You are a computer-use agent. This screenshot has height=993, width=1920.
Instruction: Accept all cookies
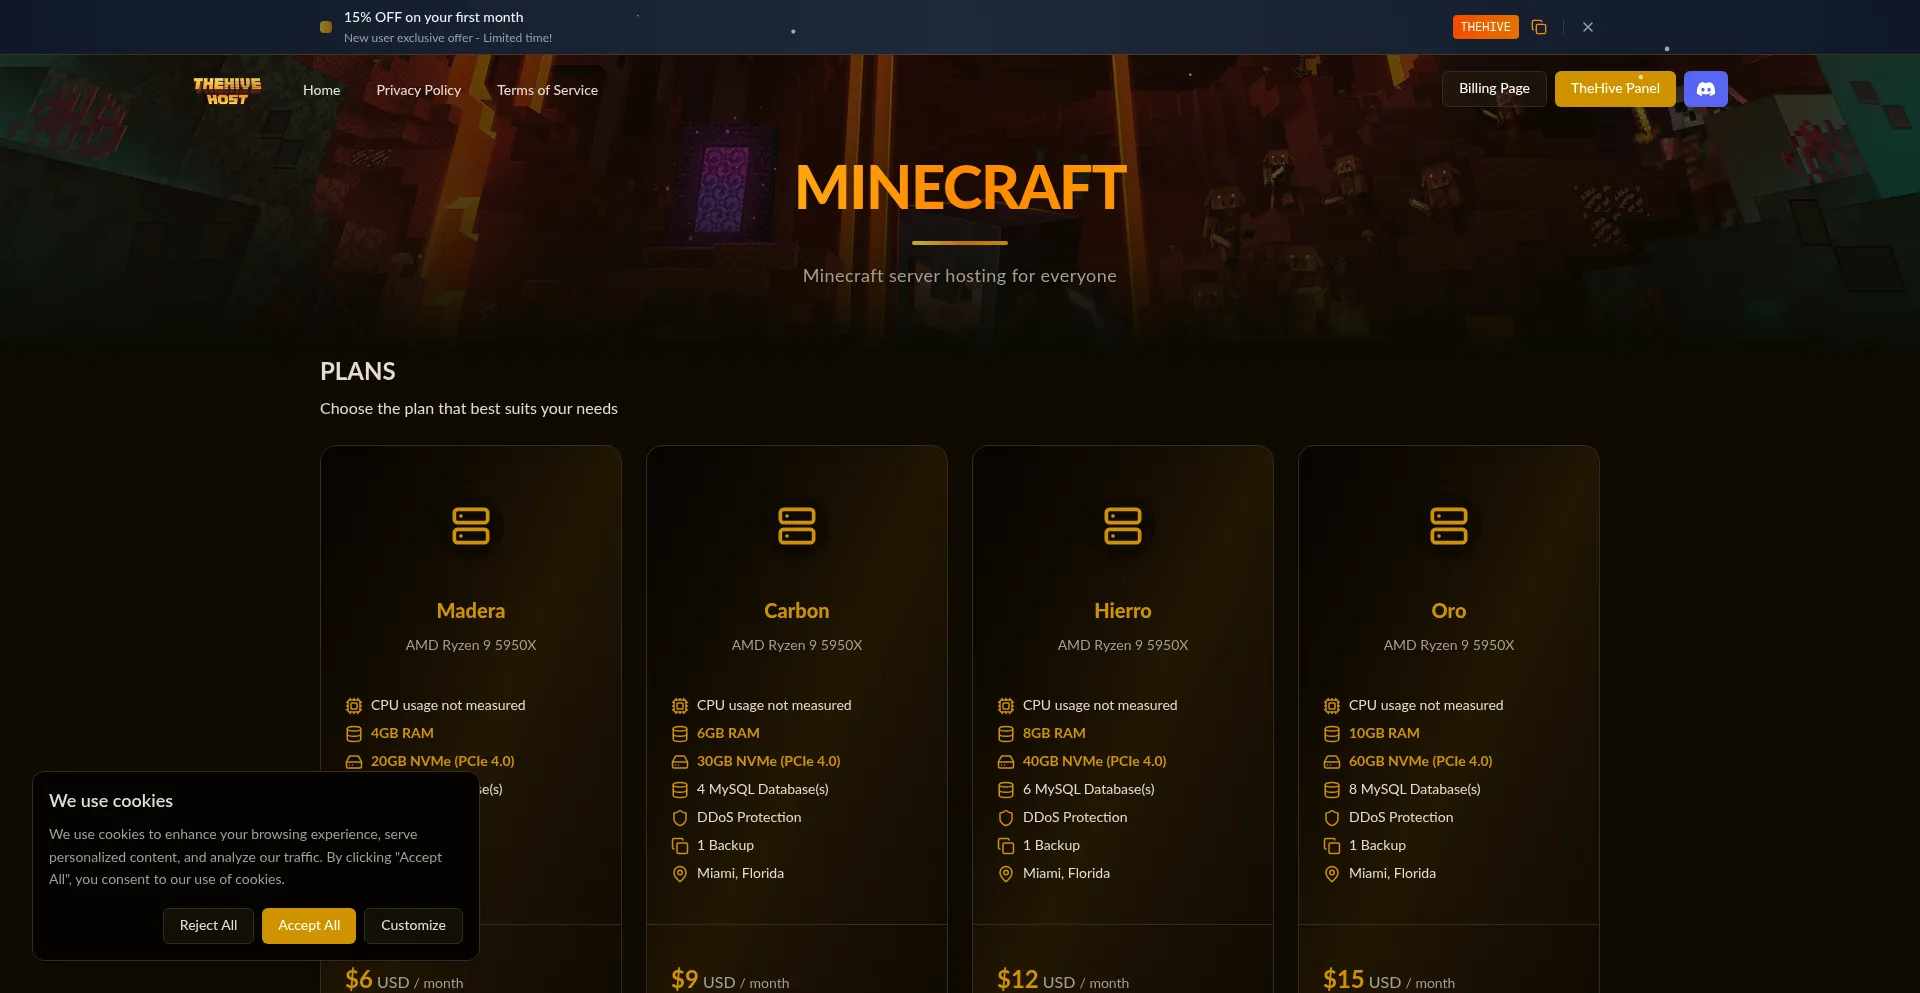click(308, 925)
